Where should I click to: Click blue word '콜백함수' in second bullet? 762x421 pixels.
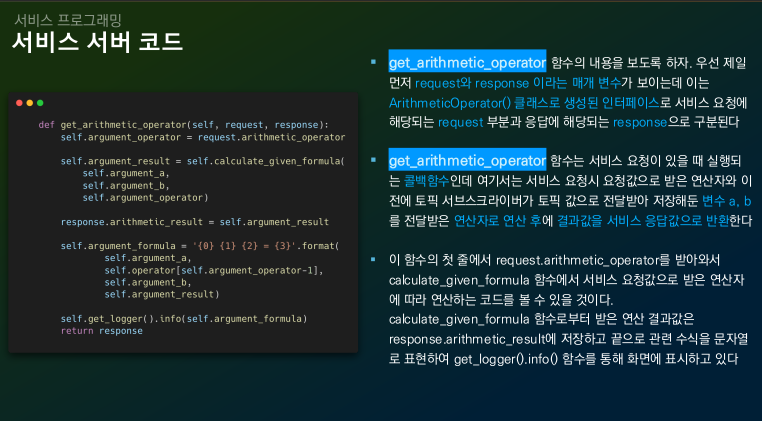[x=427, y=181]
